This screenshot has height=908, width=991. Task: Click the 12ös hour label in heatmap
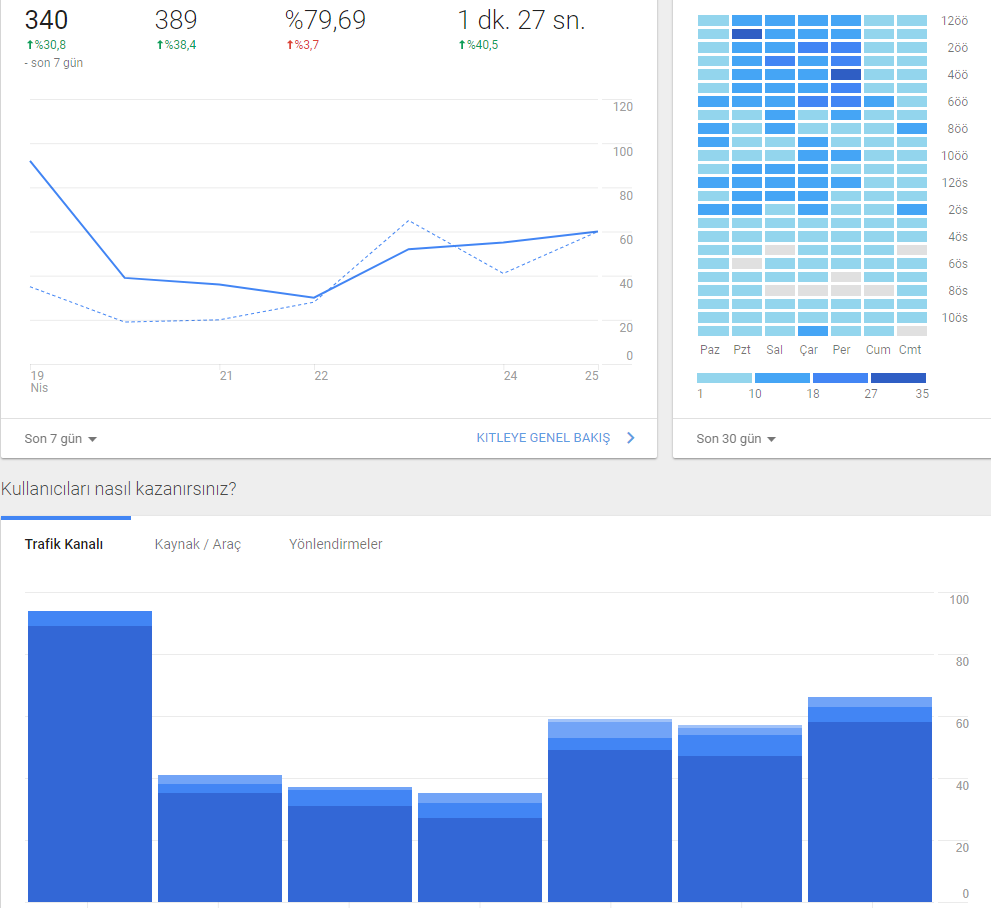[x=954, y=183]
